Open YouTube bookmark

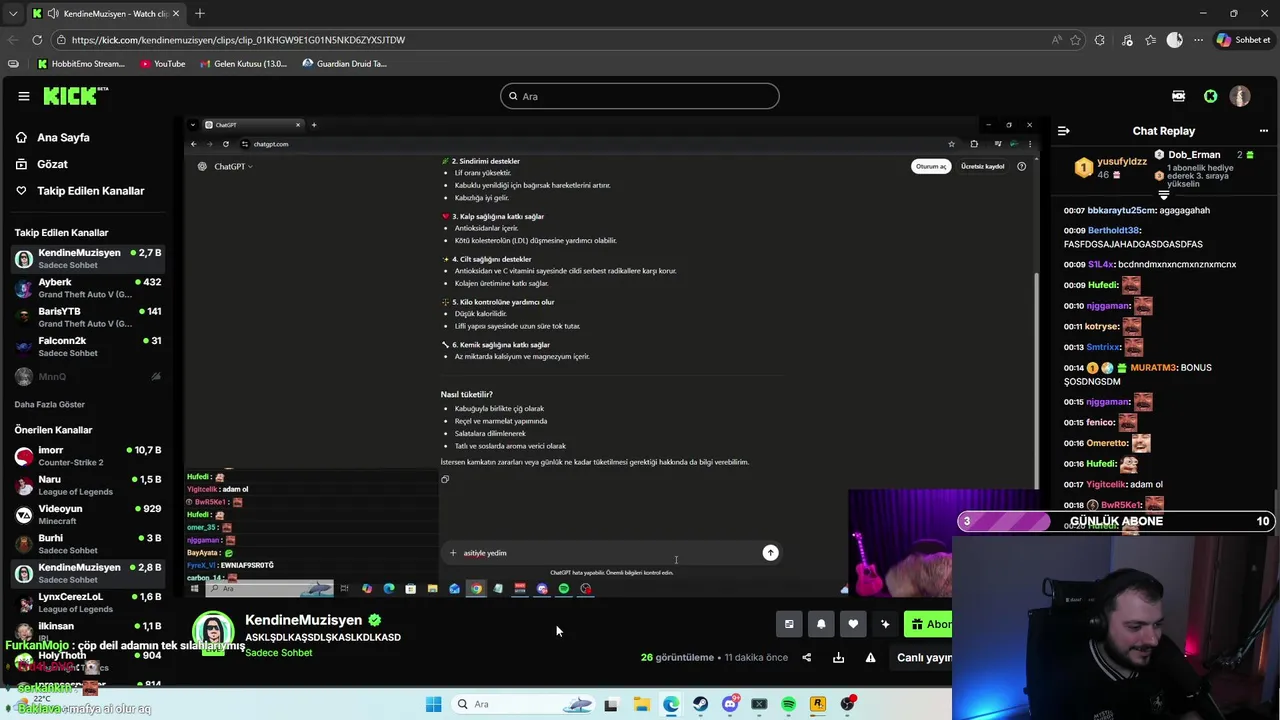163,64
